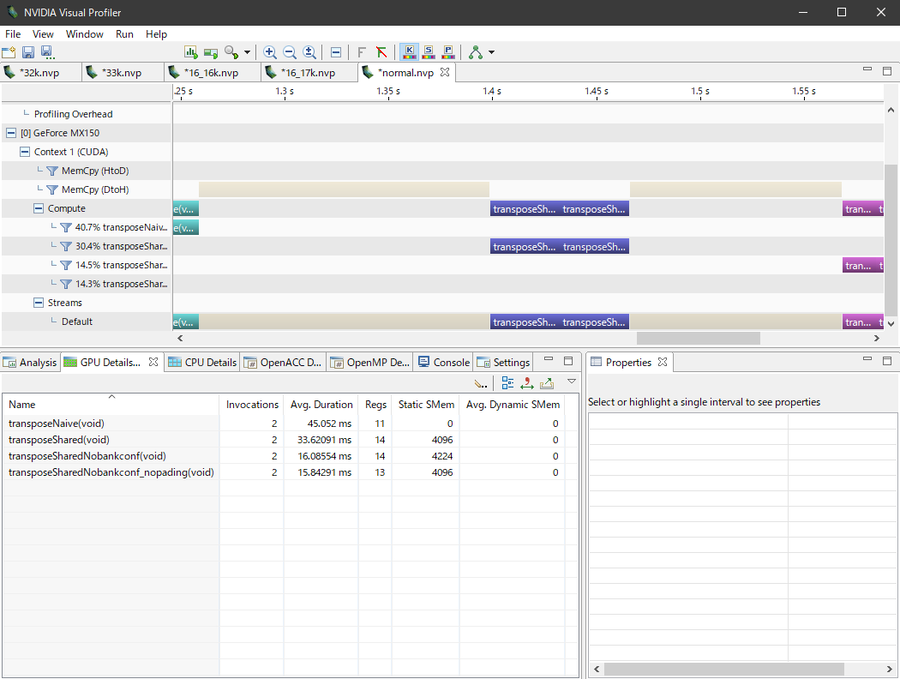This screenshot has width=900, height=679.
Task: Click the red-flag toolbar icon
Action: (x=381, y=52)
